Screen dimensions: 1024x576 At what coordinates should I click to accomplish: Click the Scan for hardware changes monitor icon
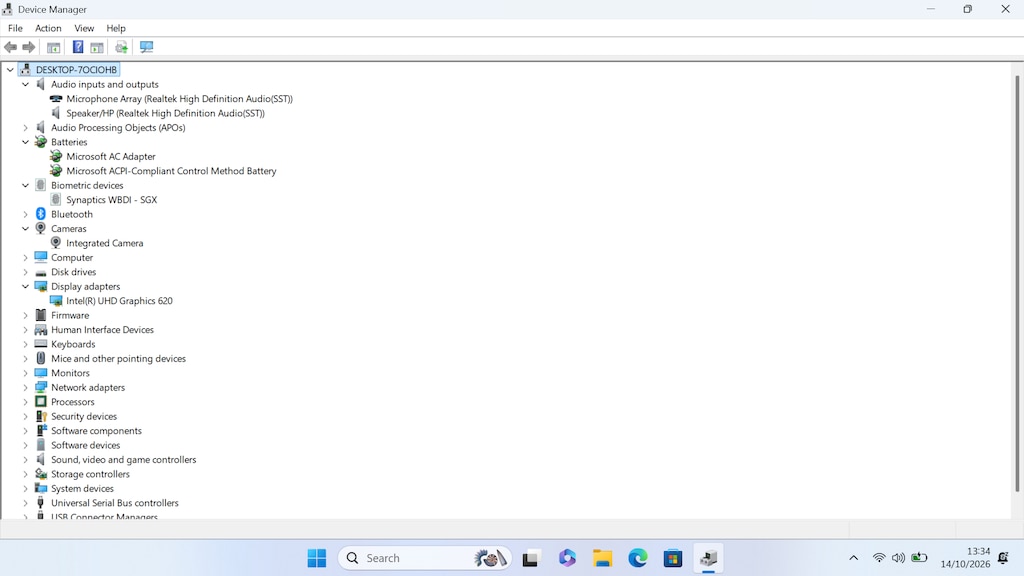pyautogui.click(x=146, y=47)
